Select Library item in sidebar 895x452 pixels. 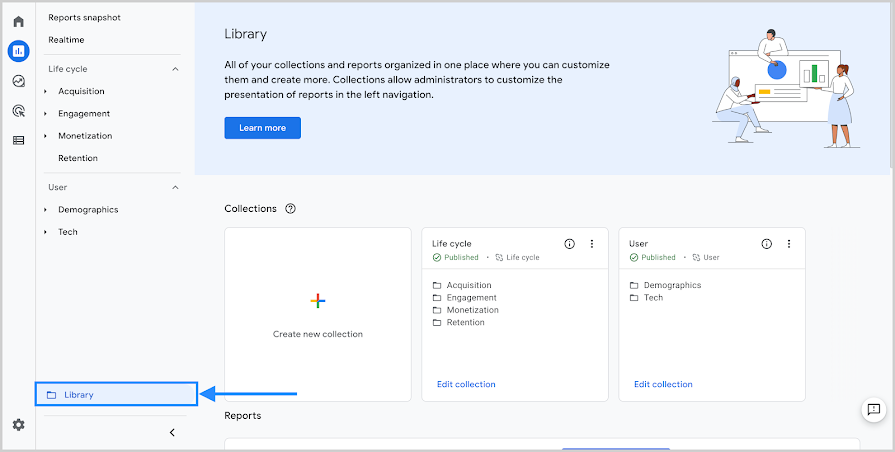coord(116,394)
